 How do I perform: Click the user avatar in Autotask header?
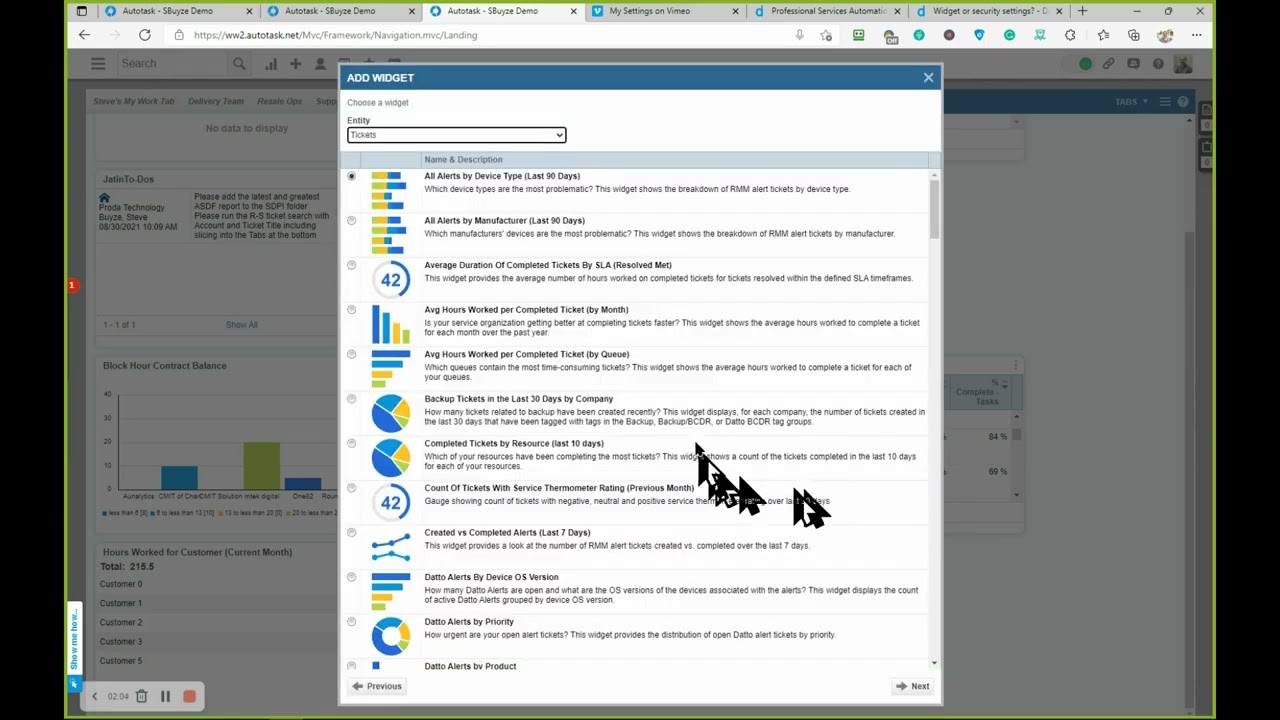1183,63
